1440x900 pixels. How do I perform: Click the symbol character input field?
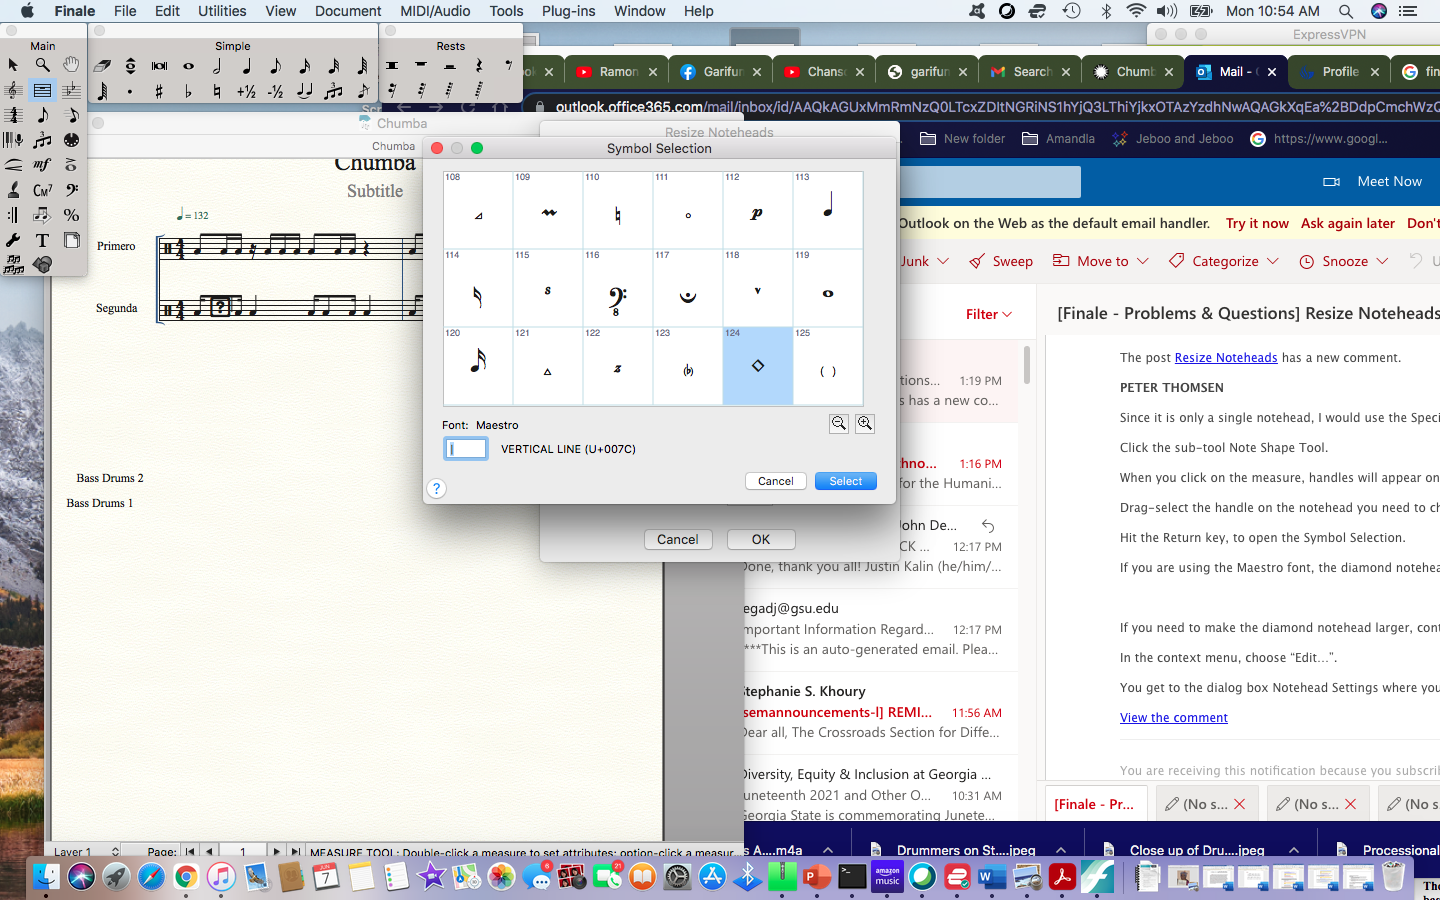(x=466, y=449)
